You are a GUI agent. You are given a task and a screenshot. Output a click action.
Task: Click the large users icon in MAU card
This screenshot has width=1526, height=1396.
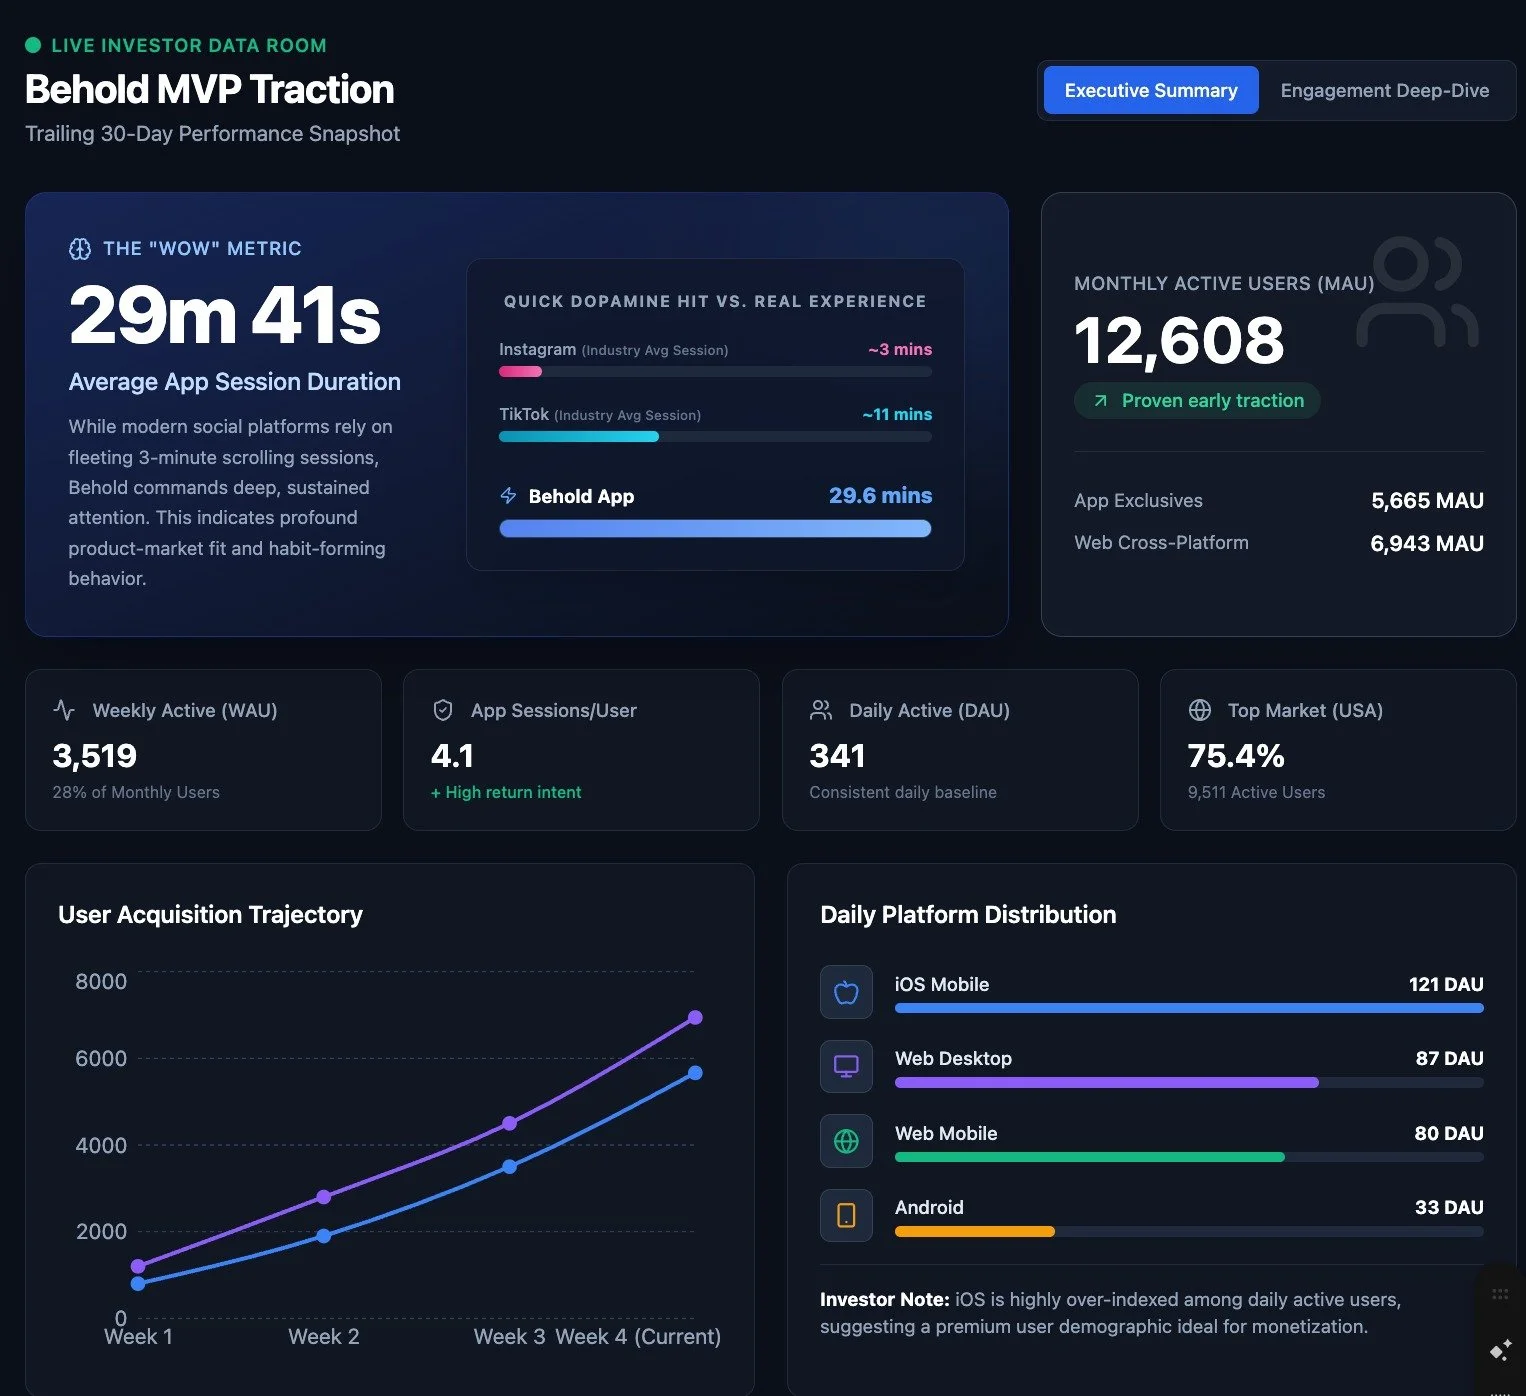click(x=1417, y=292)
